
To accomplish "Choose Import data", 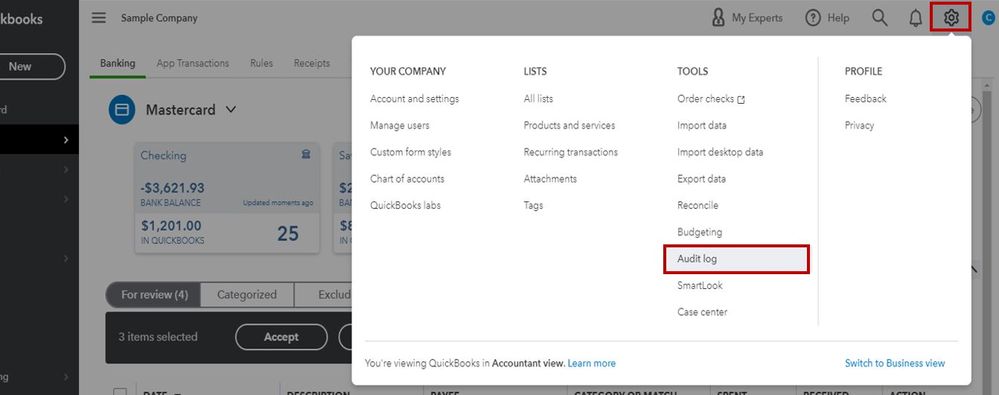I will (701, 126).
